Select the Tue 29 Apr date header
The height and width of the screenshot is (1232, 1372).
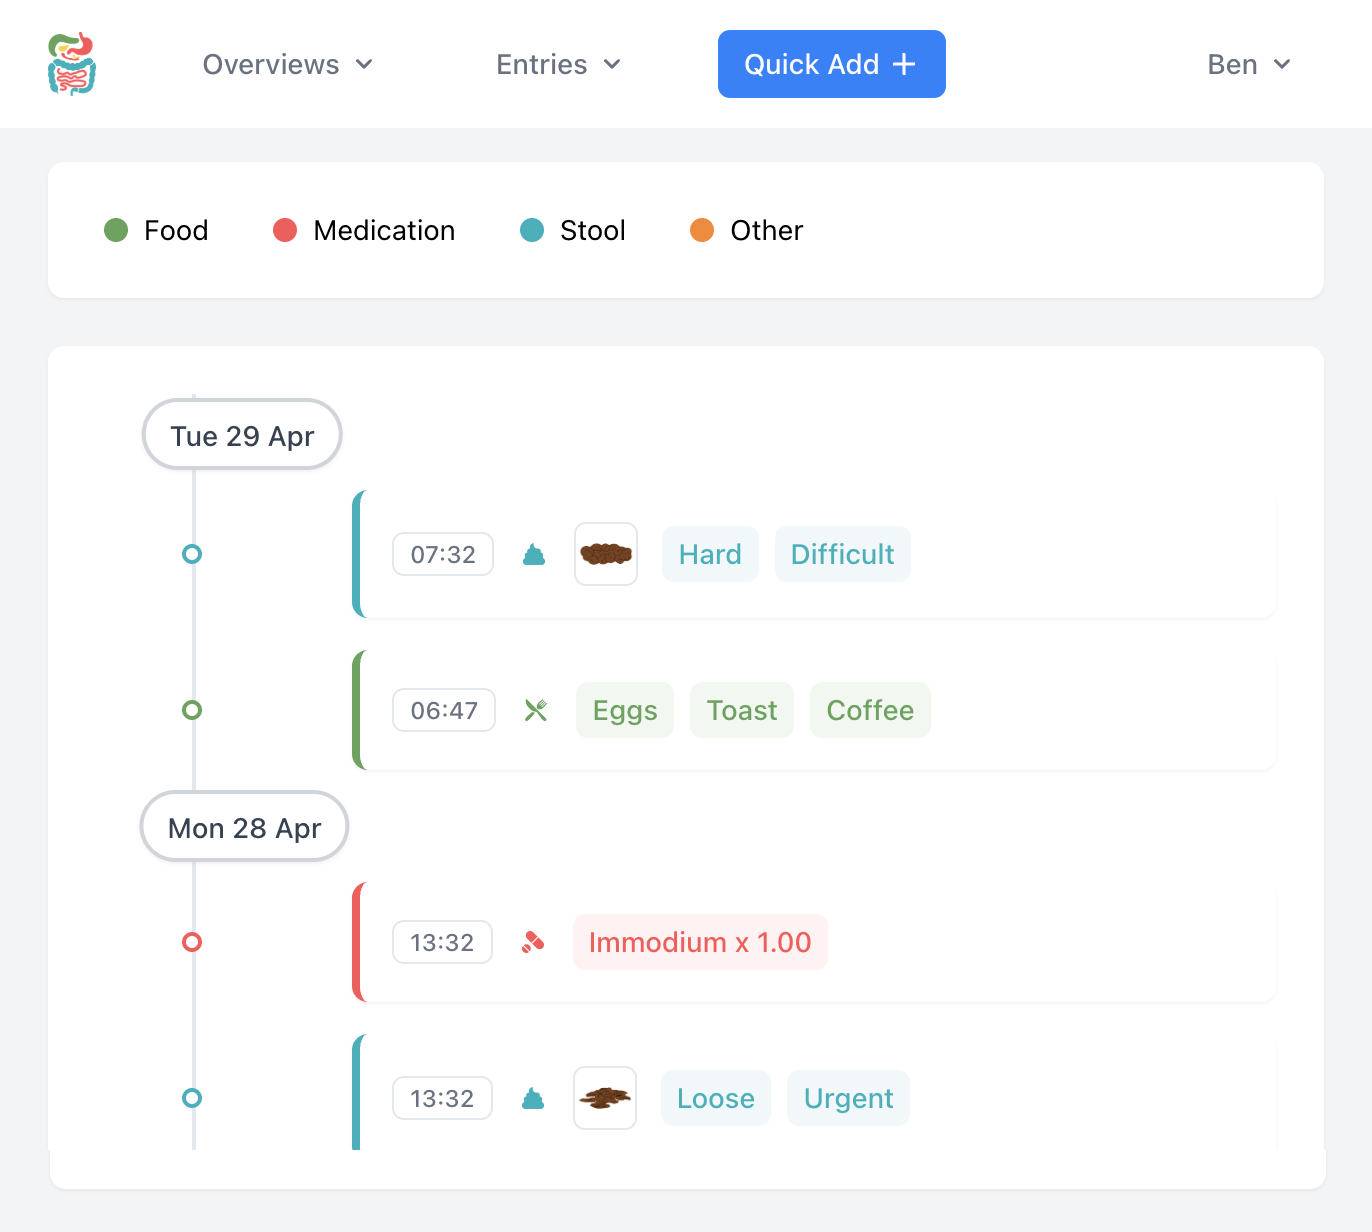click(241, 434)
